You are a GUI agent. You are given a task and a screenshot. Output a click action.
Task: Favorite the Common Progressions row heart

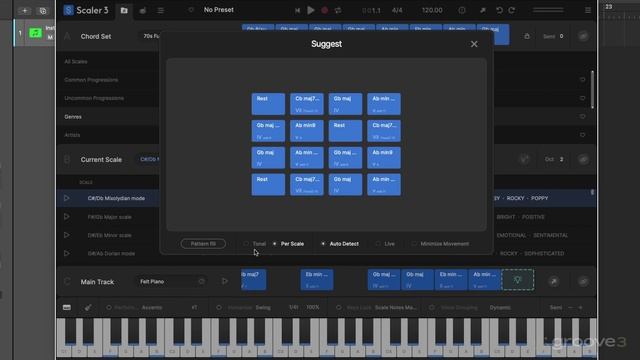582,80
